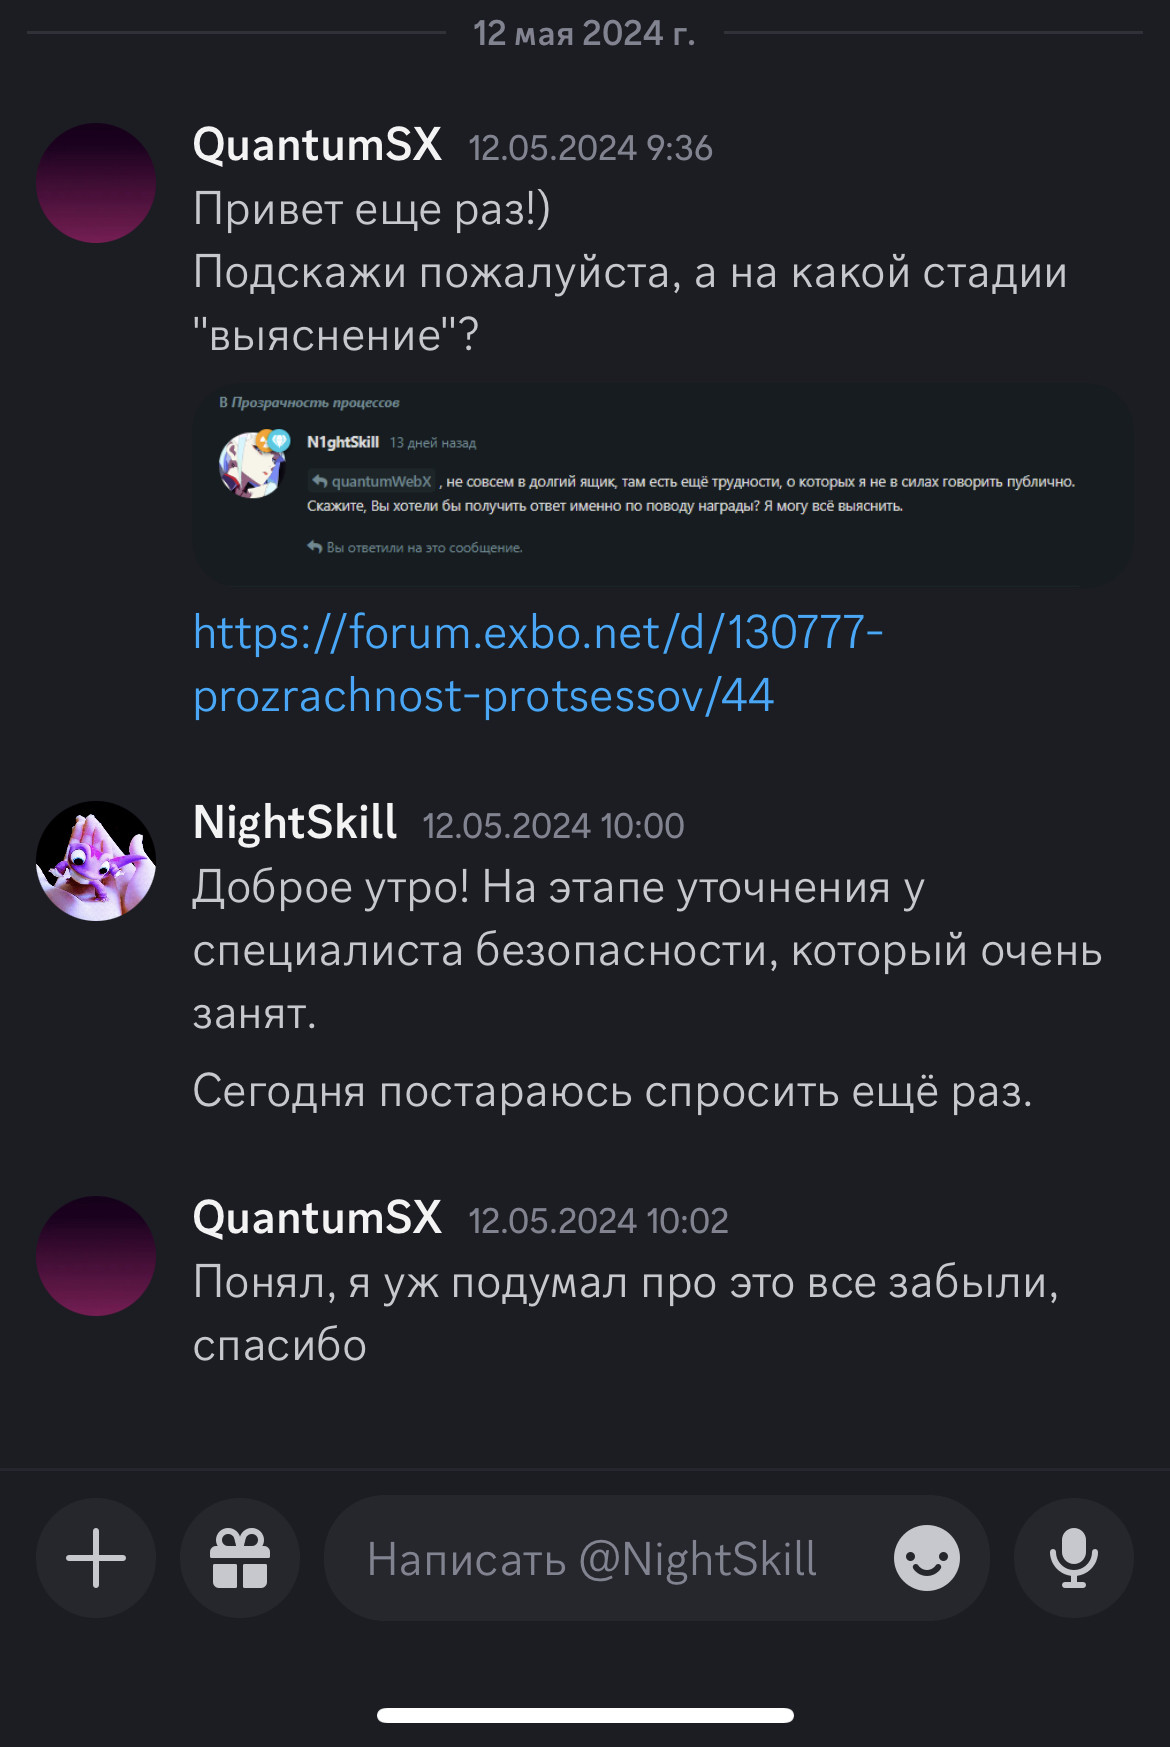Open the plus attachment menu
Image resolution: width=1170 pixels, height=1747 pixels.
click(96, 1558)
